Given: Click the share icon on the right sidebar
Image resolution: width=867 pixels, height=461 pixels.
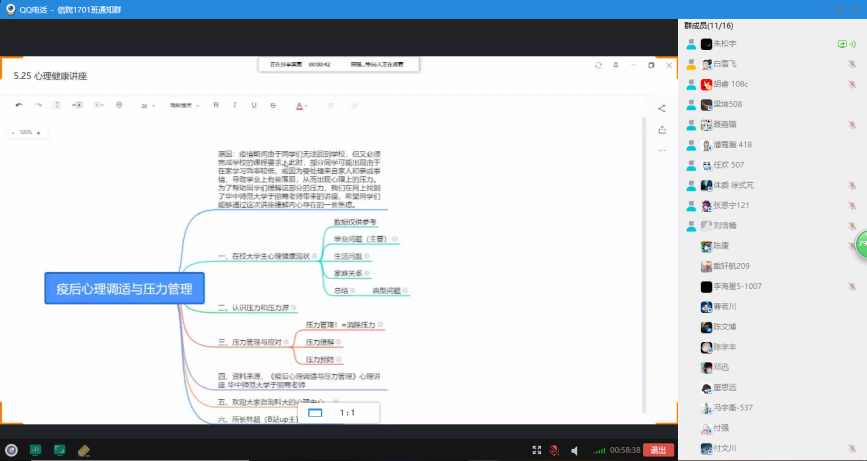Looking at the screenshot, I should tap(661, 108).
